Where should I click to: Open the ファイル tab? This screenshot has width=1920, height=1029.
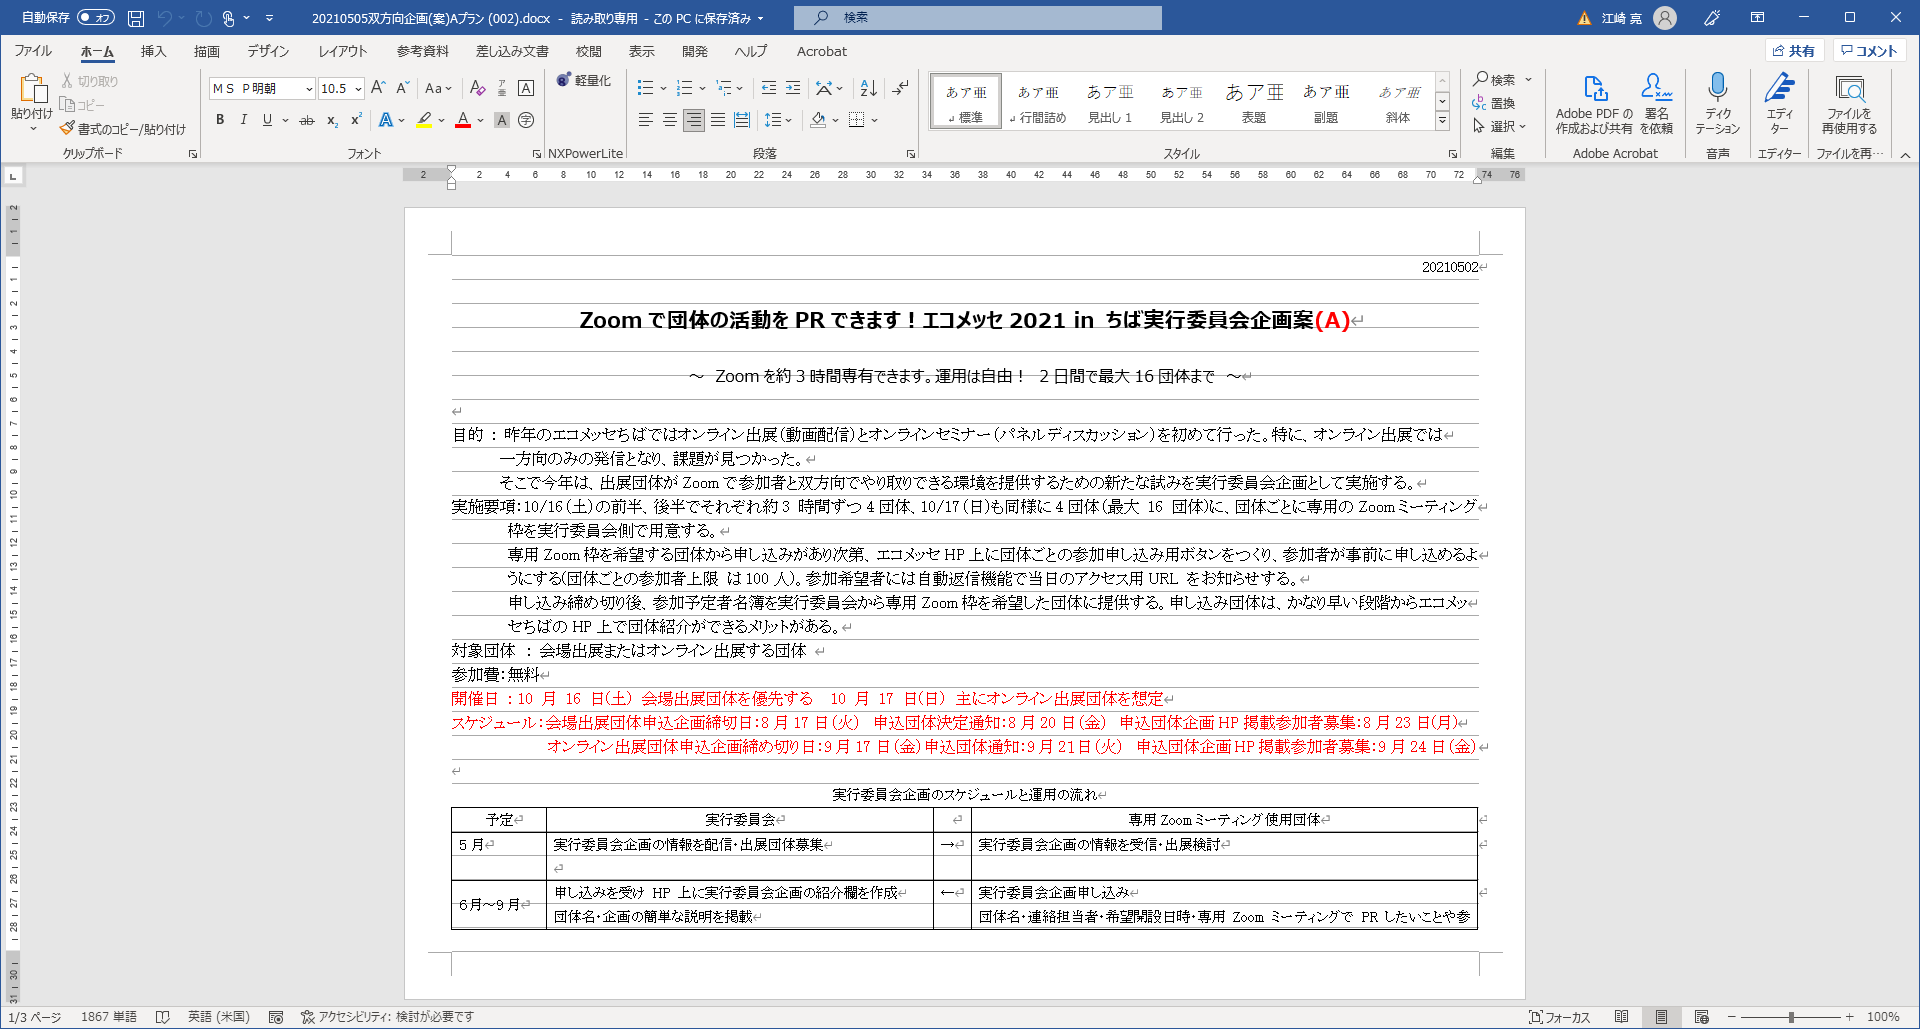(x=33, y=51)
